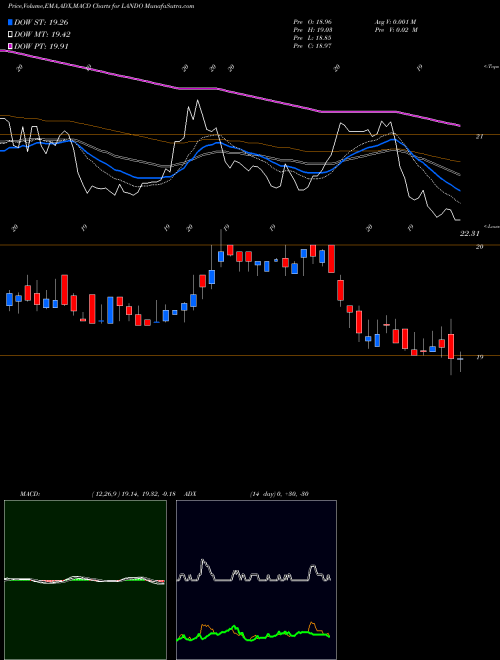Click the 'MACD:' panel heading
500x660 pixels.
coord(30,494)
